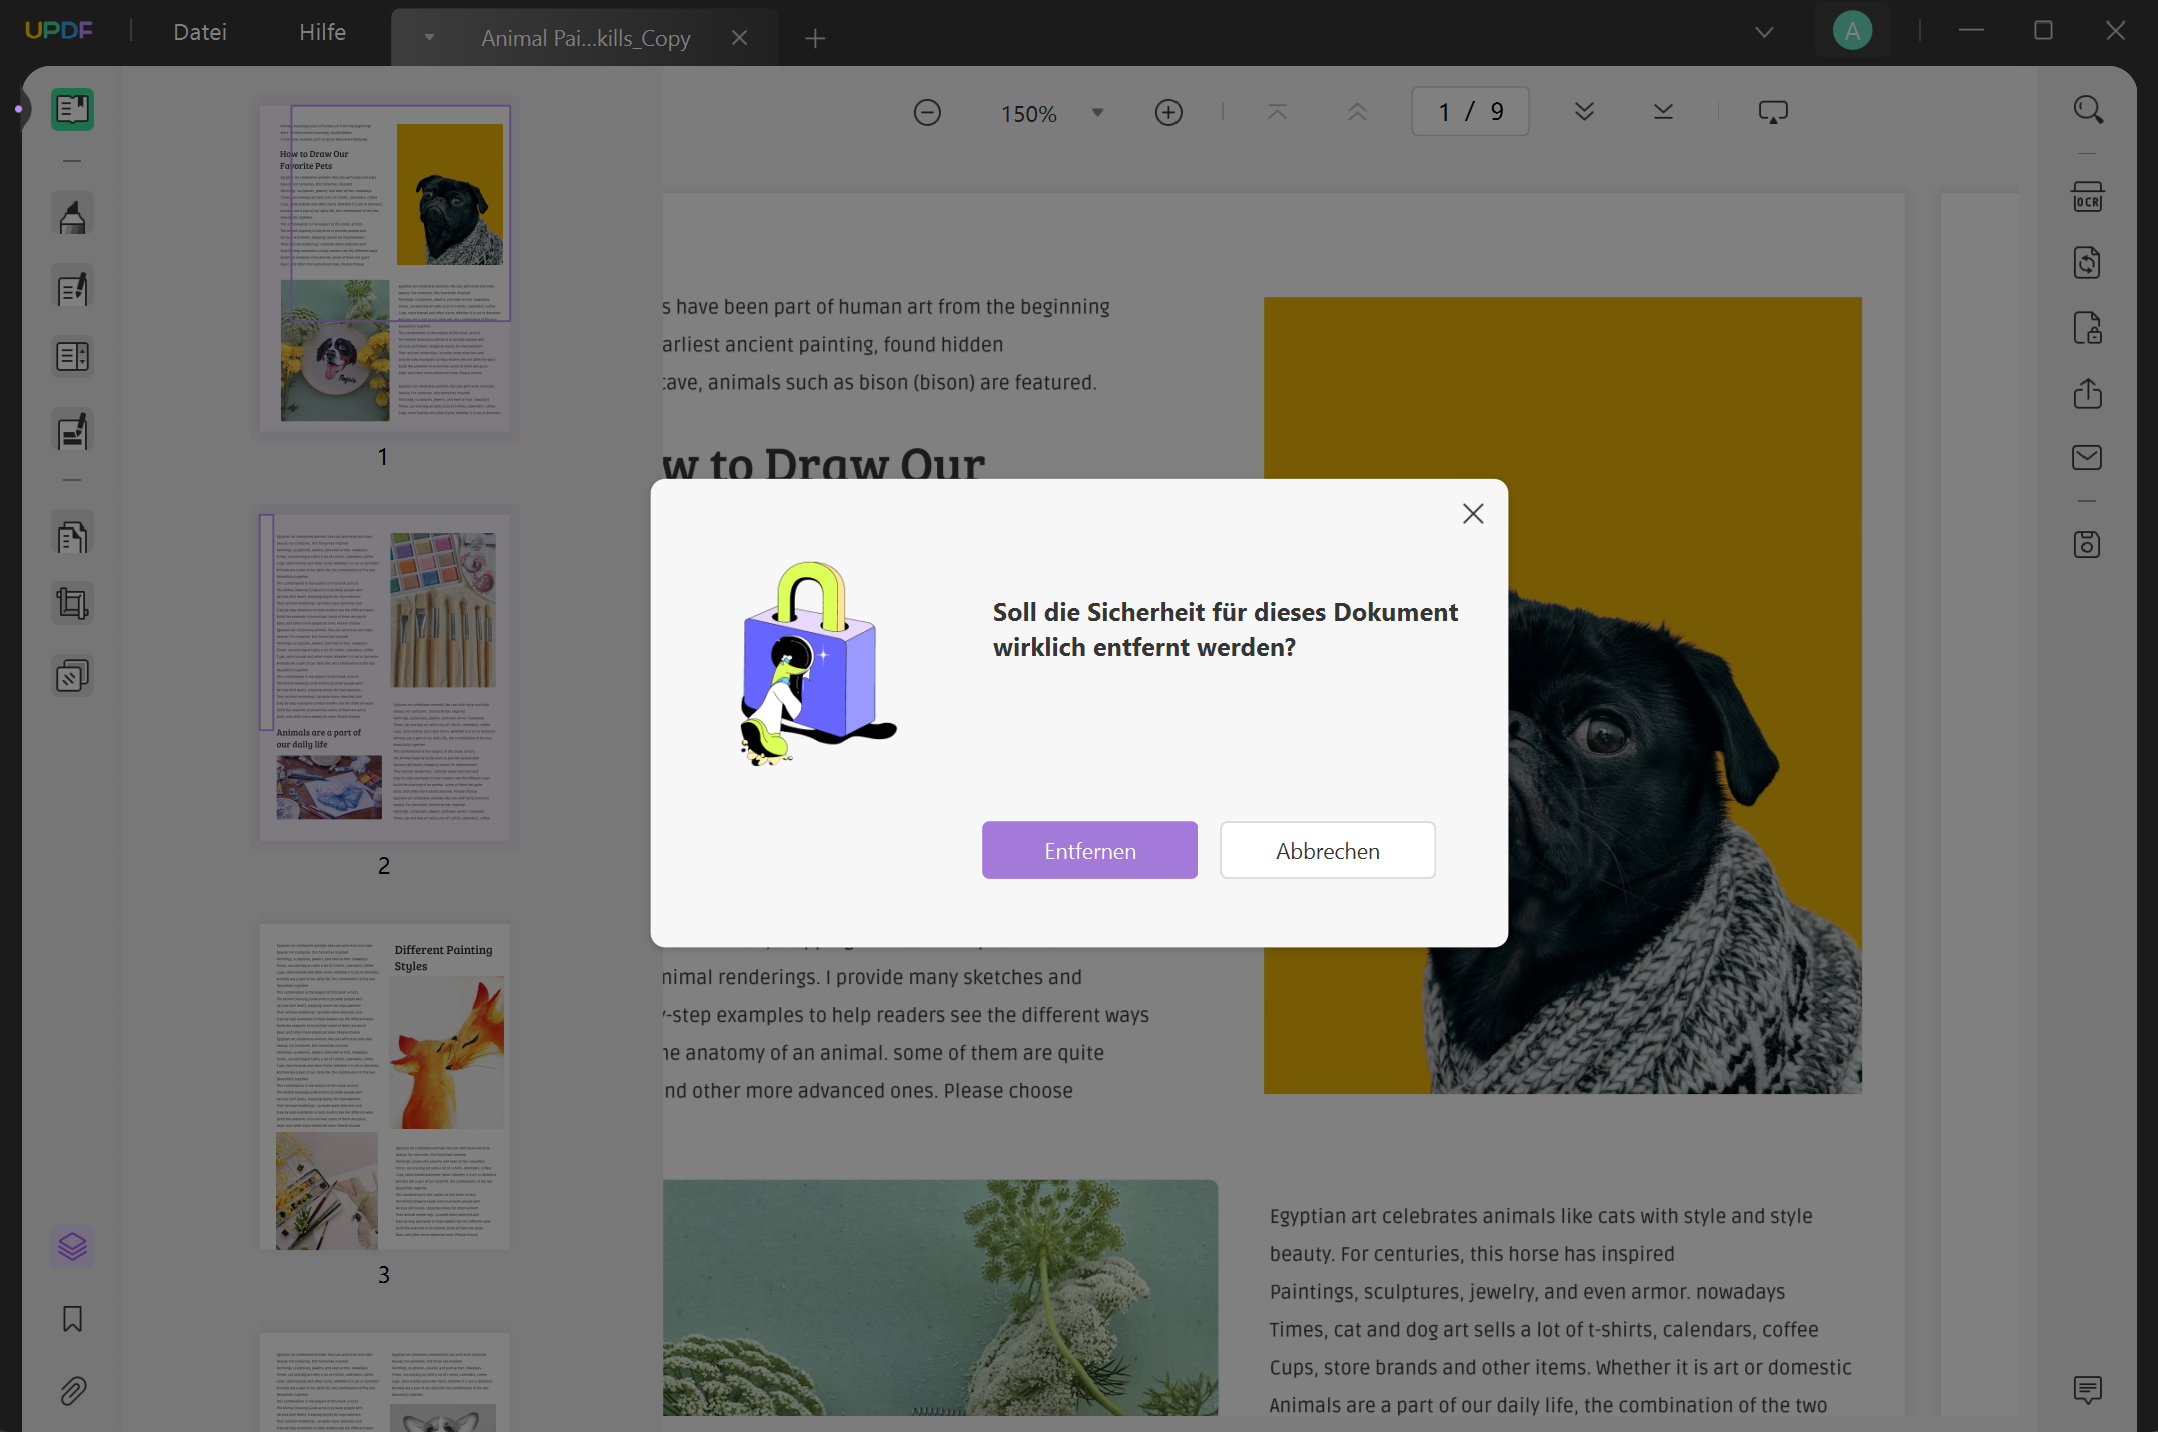The height and width of the screenshot is (1432, 2158).
Task: Click the Share document icon
Action: 2087,393
